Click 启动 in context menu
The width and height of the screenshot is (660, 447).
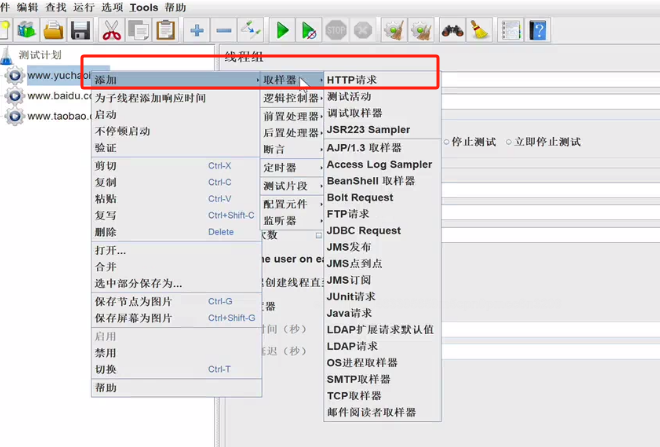tap(176, 115)
